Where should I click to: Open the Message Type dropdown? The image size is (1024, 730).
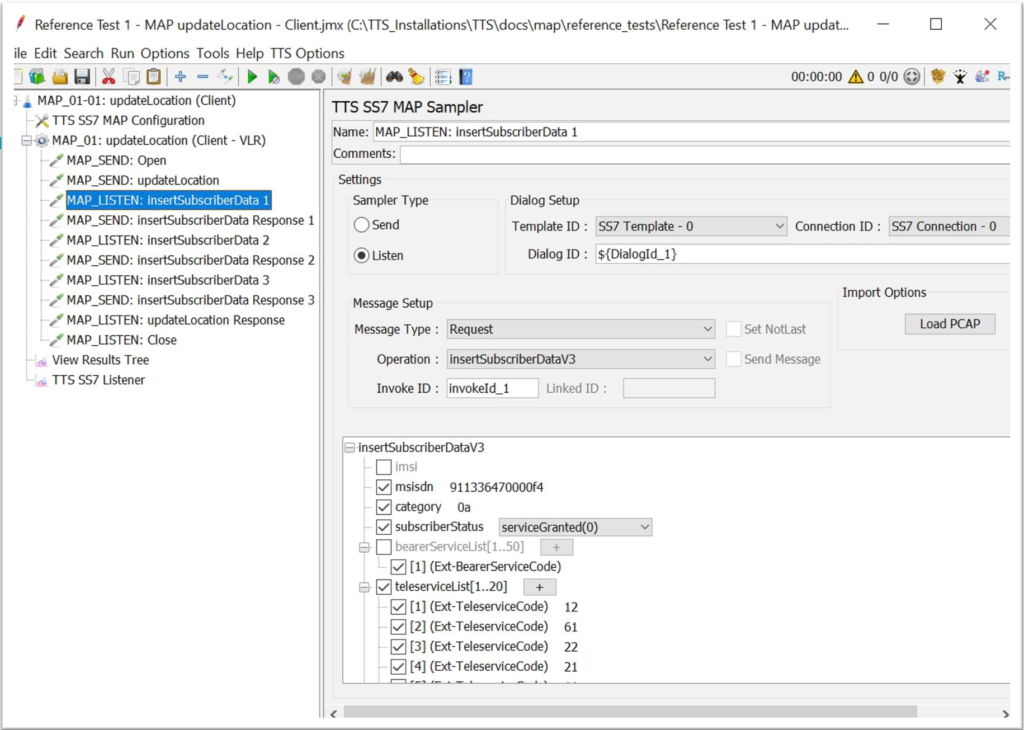pyautogui.click(x=580, y=329)
